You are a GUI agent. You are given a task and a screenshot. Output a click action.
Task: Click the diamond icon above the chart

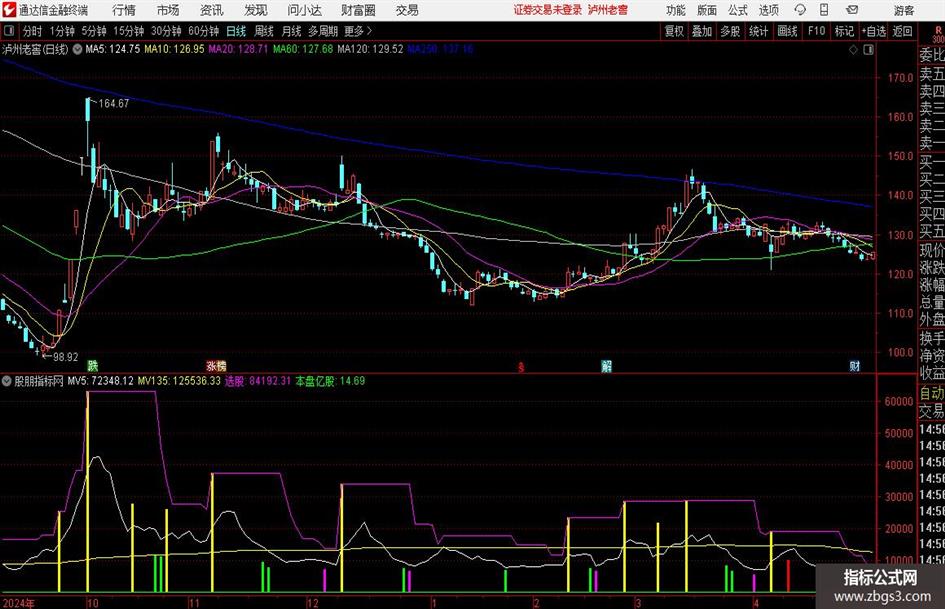point(853,49)
